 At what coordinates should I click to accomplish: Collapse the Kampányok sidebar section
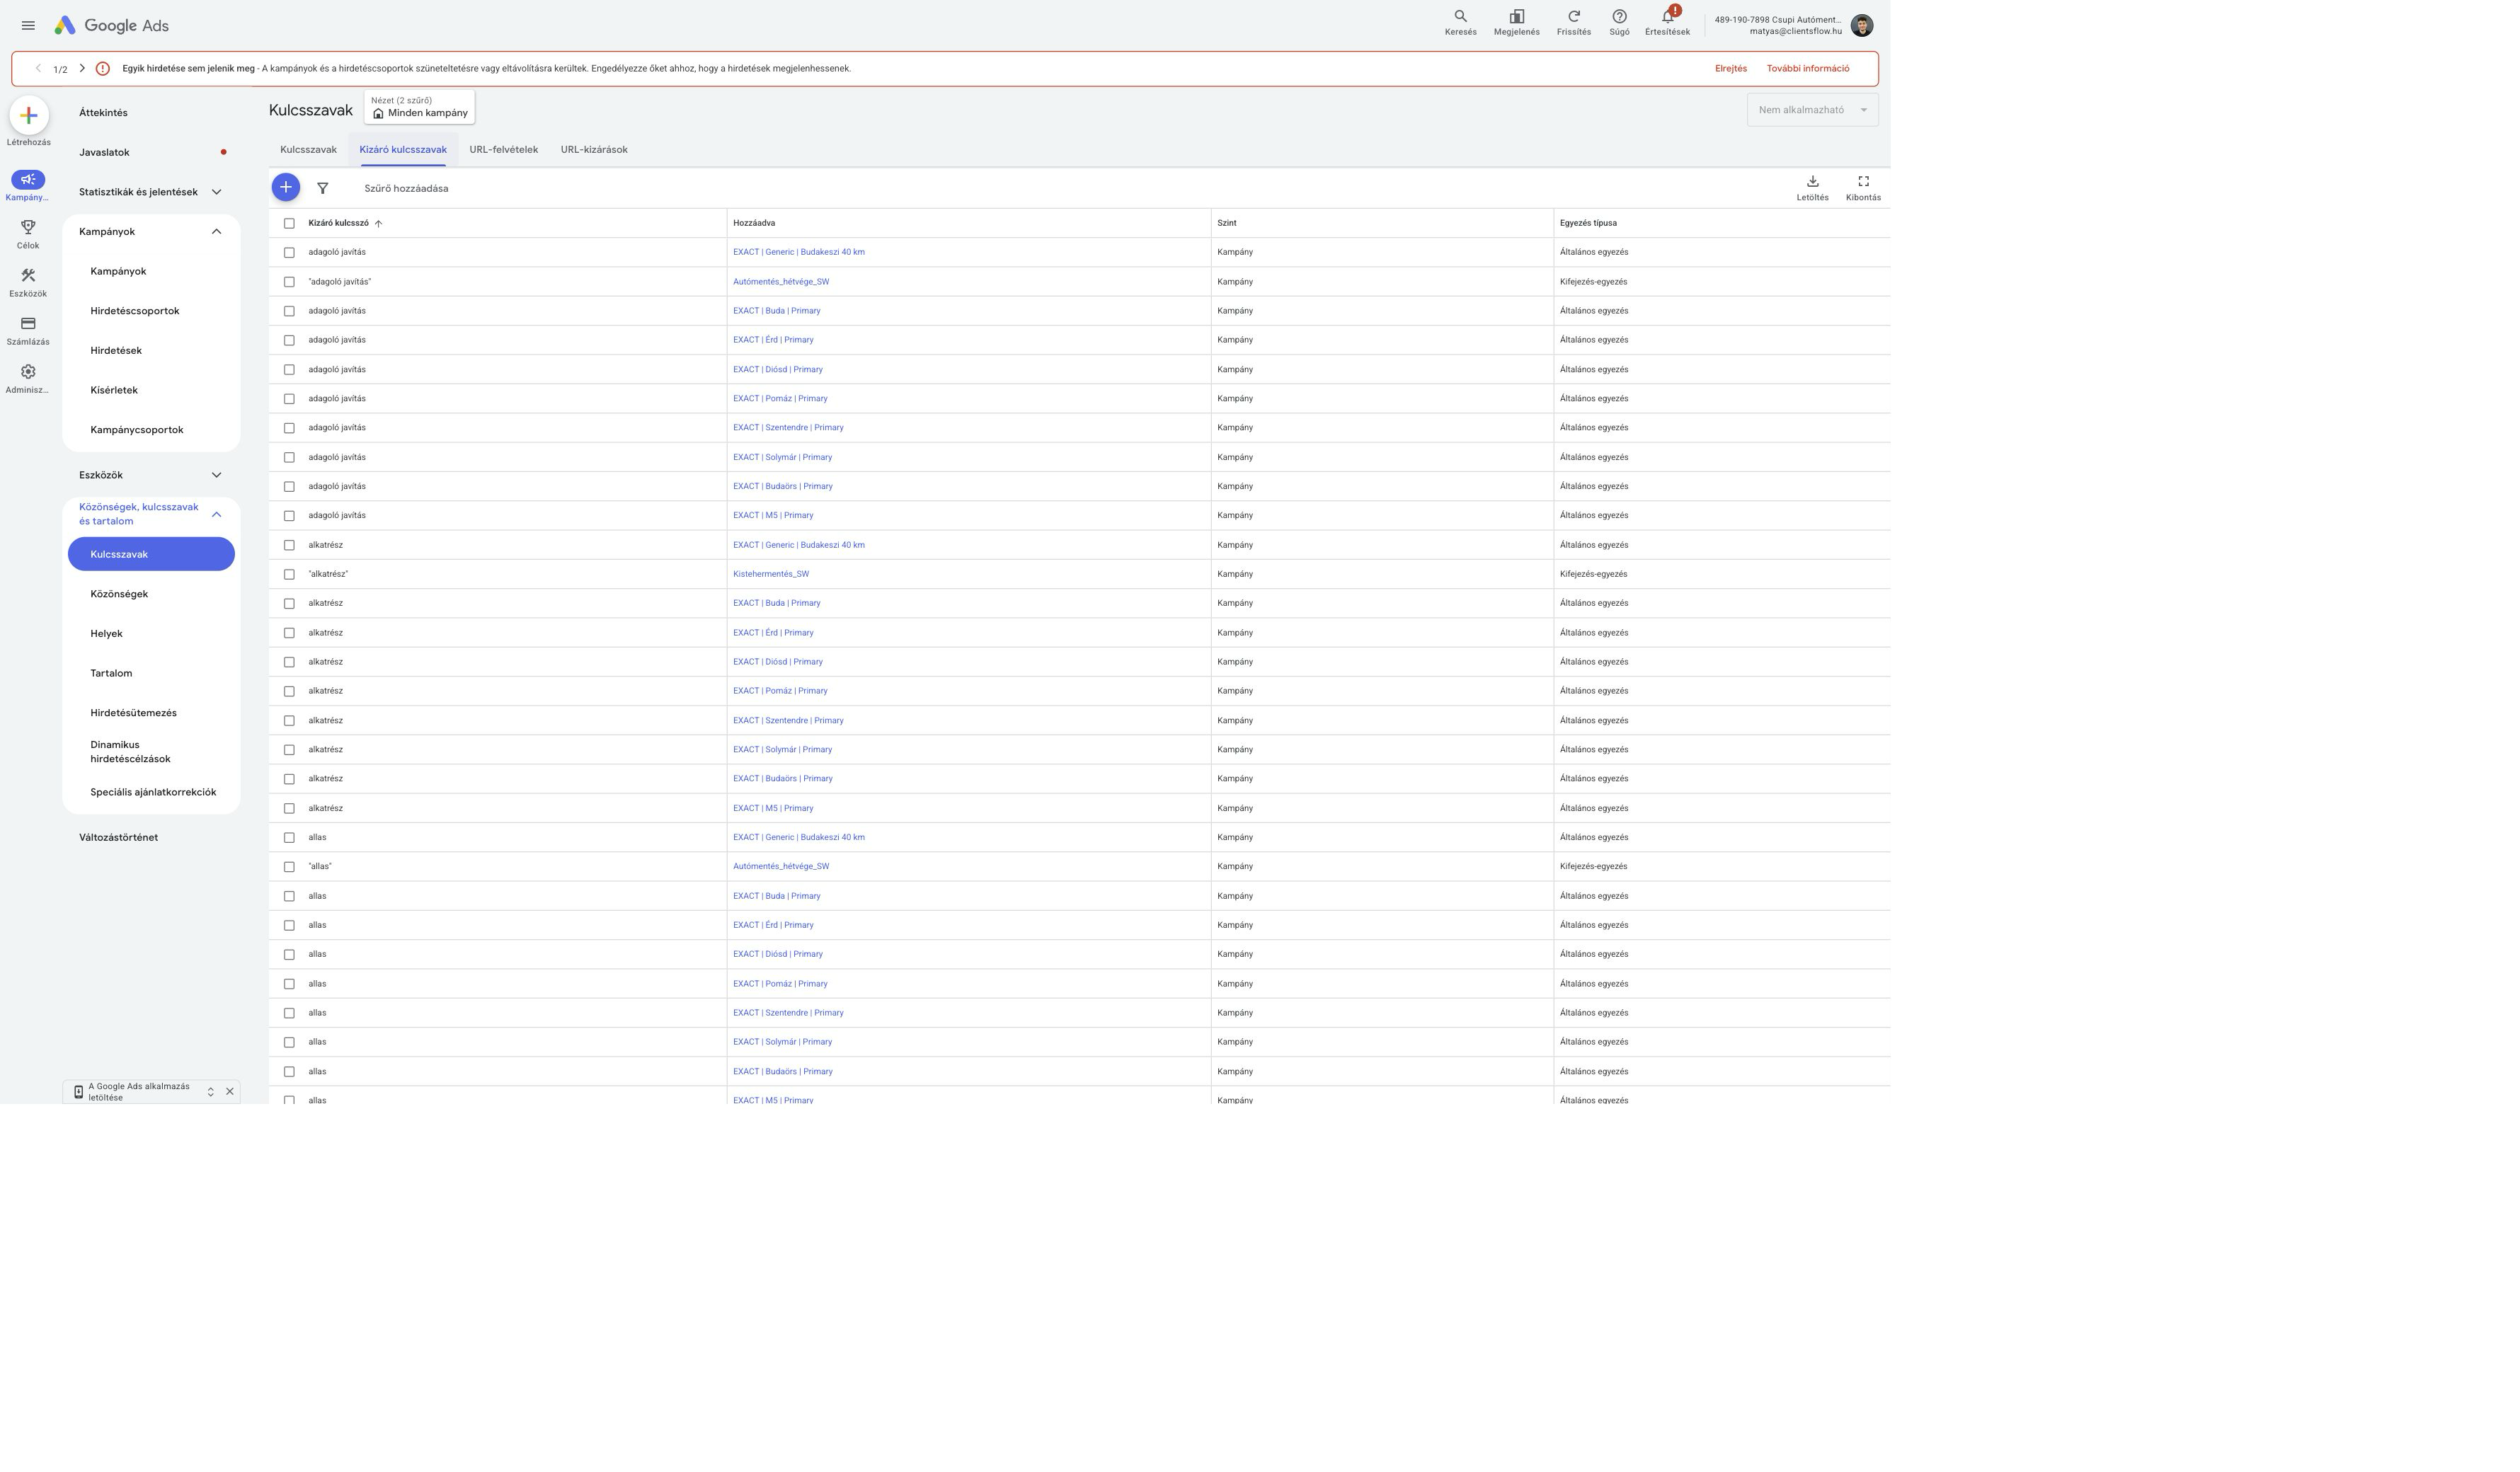[216, 231]
